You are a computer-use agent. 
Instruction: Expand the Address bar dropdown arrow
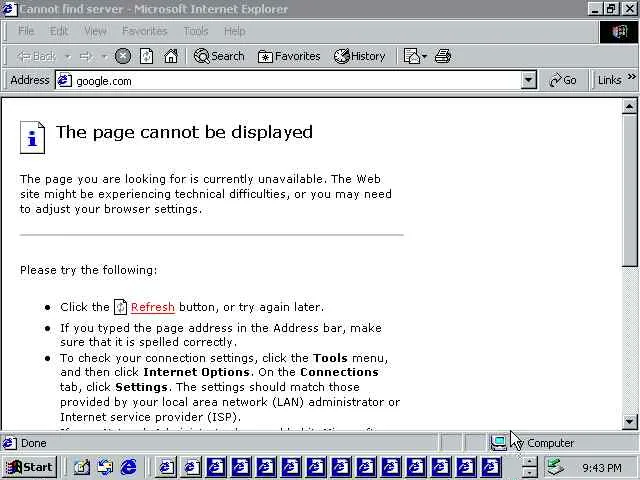tap(528, 80)
